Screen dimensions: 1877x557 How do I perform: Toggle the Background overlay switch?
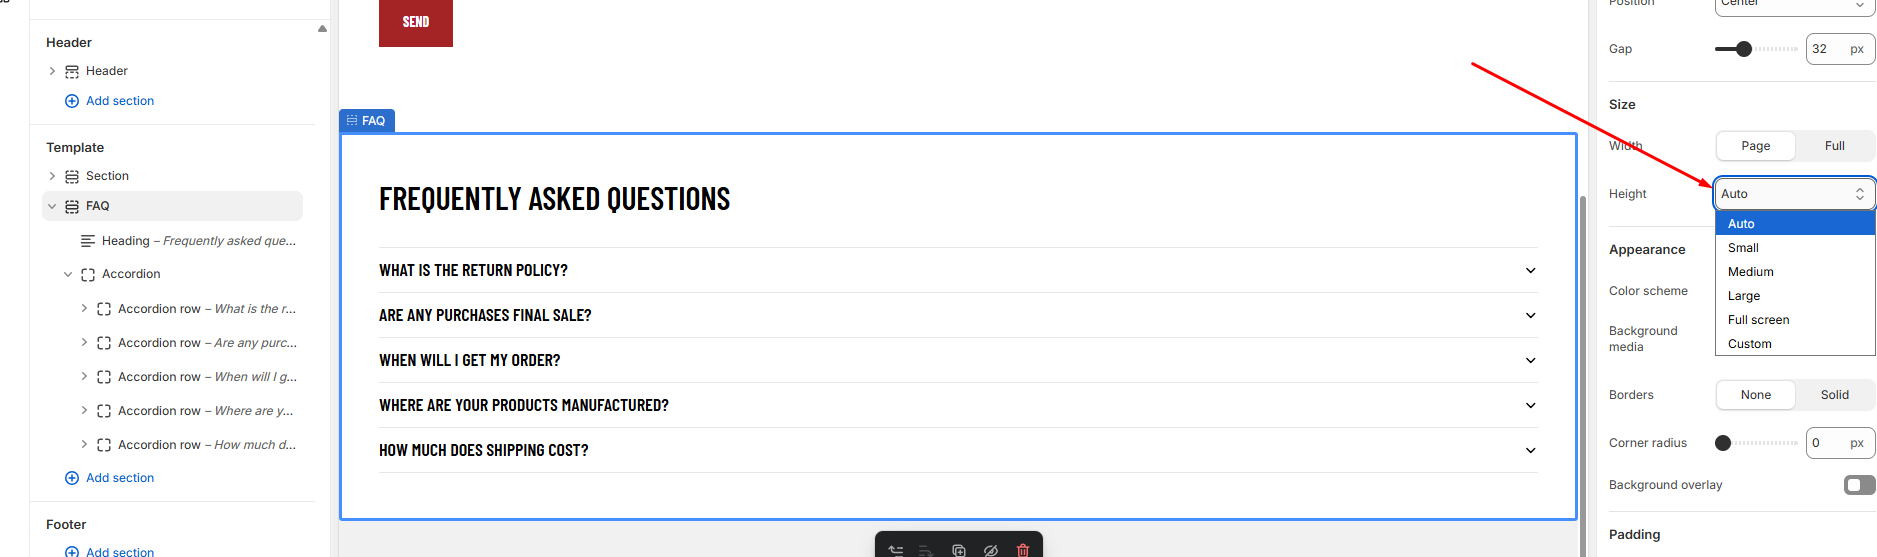coord(1859,485)
